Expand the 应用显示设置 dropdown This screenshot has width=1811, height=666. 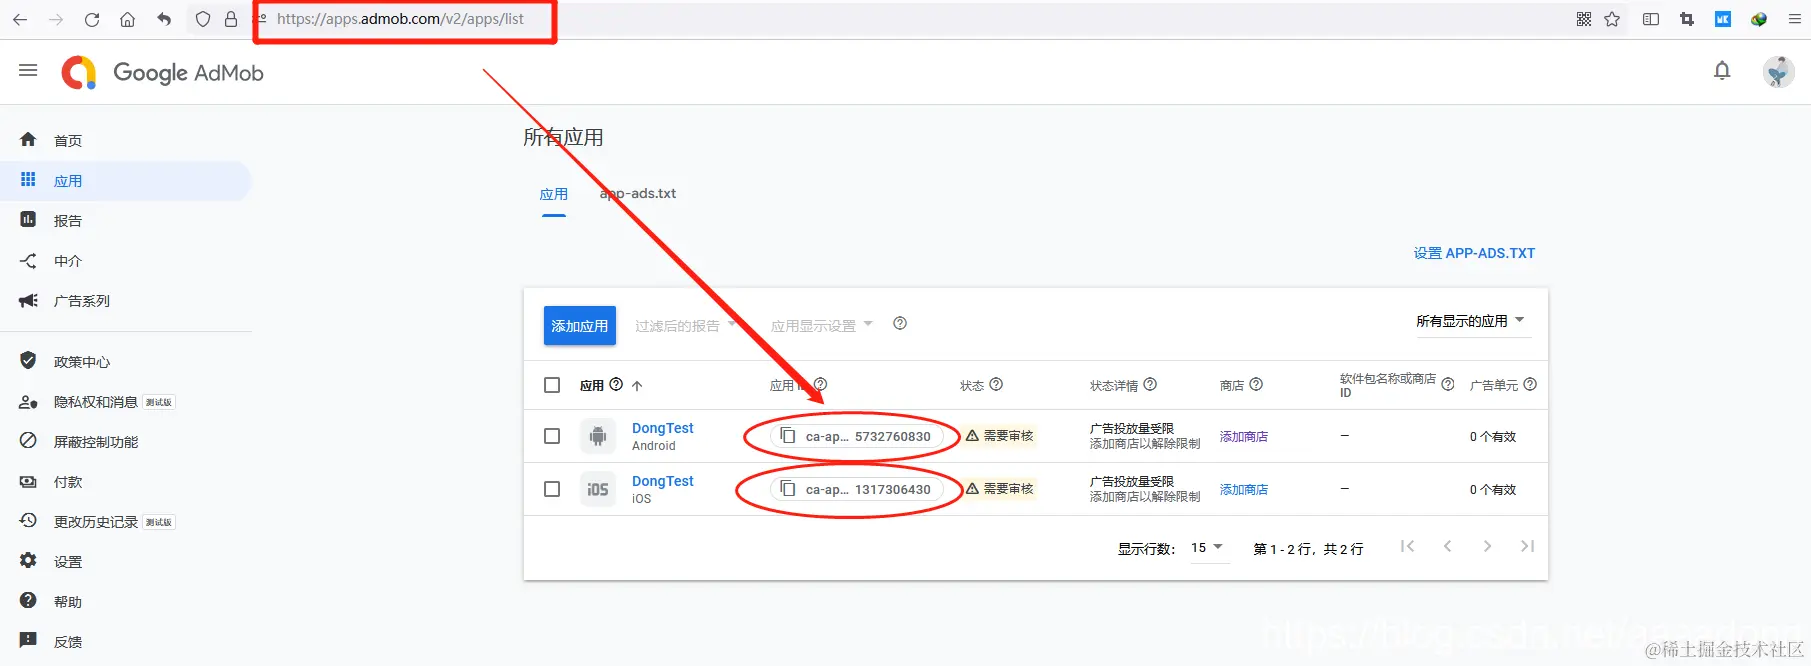click(821, 326)
